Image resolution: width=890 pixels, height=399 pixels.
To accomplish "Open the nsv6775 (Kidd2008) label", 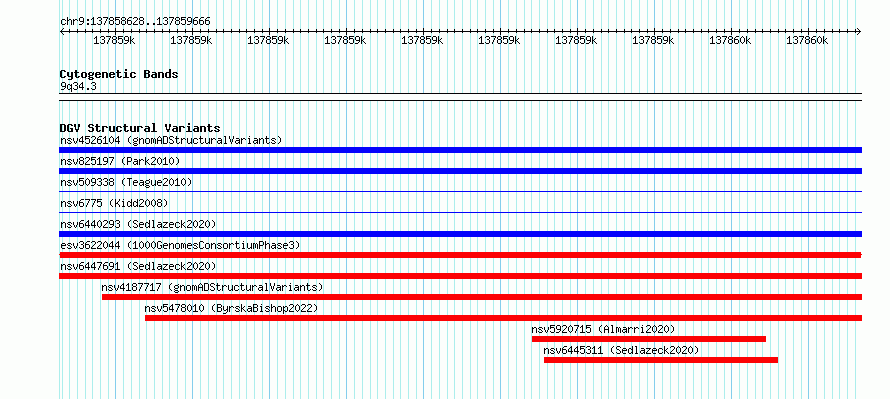I will click(x=114, y=203).
